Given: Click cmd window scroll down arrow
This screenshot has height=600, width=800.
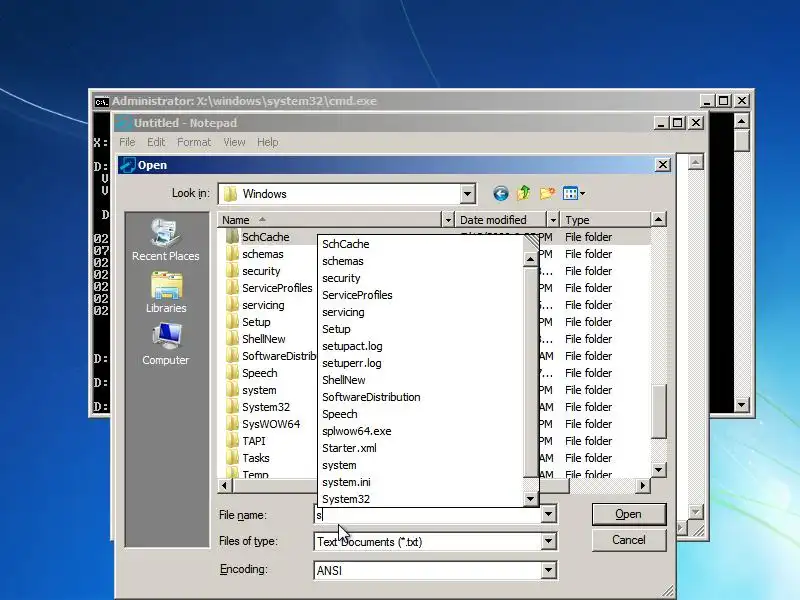Looking at the screenshot, I should click(741, 405).
